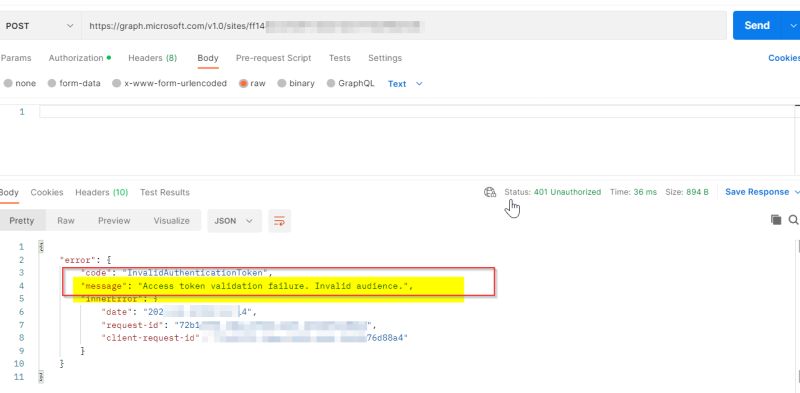Open the JSON format dropdown

[x=234, y=221]
